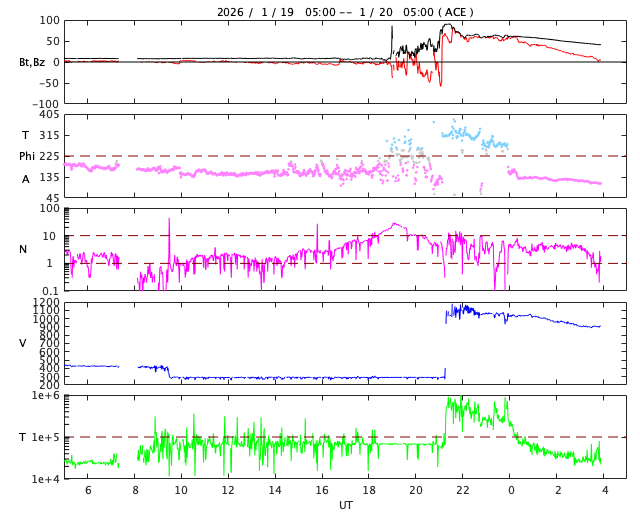The width and height of the screenshot is (640, 512).
Task: Click the 1e+5 tick on the temperature axis
Action: tap(46, 437)
